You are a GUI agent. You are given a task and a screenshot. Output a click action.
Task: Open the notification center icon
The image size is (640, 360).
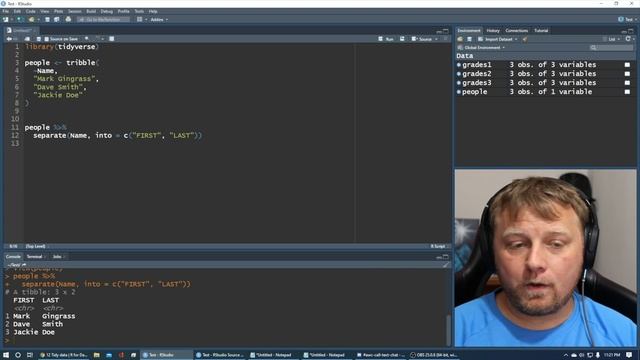click(x=629, y=355)
